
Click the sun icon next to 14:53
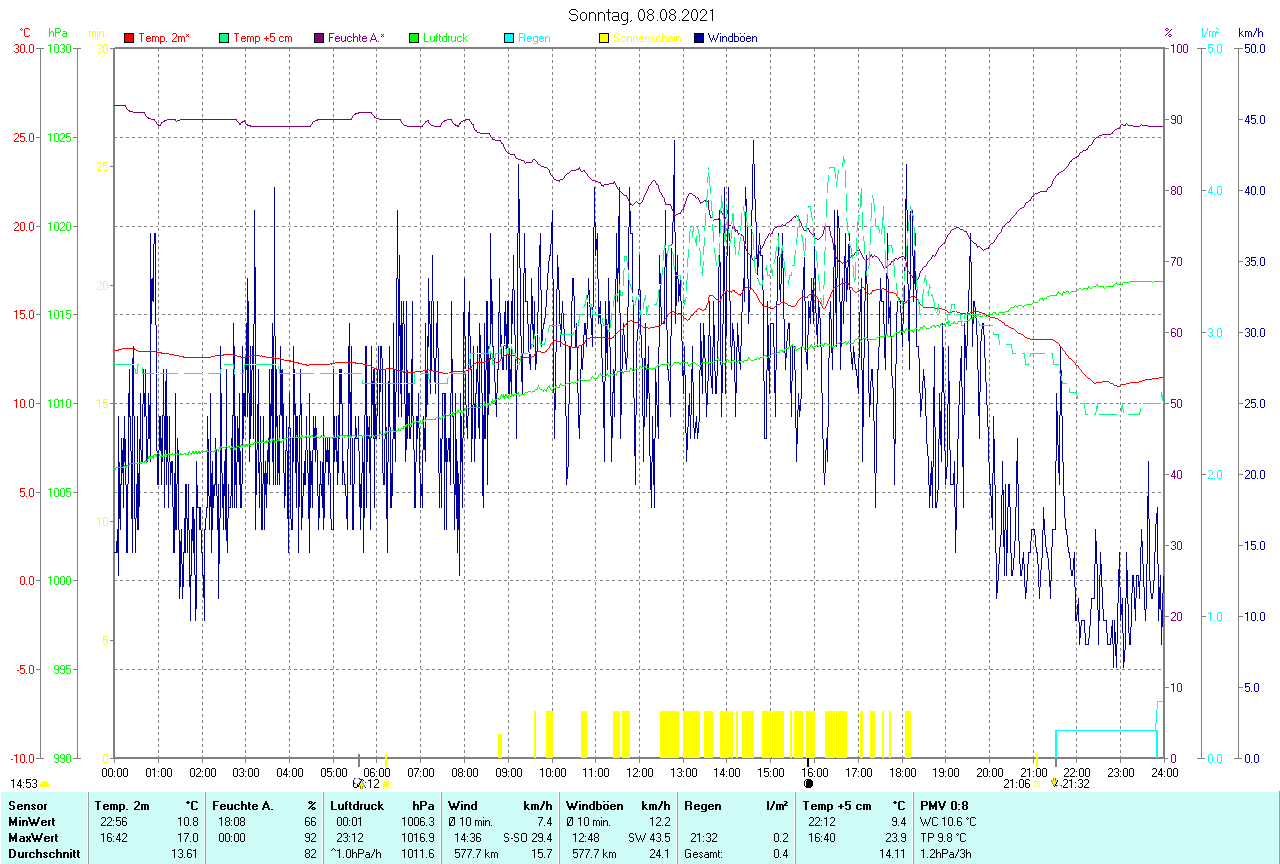pos(45,785)
